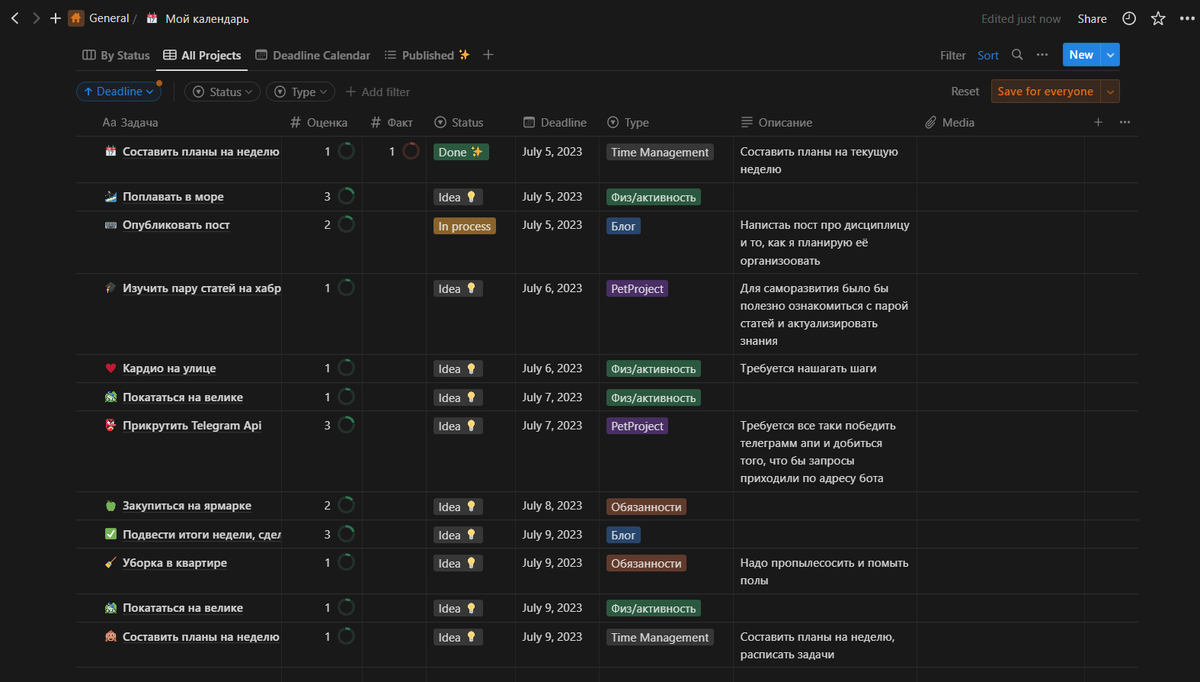Click the In process status tag
Viewport: 1200px width, 682px height.
coord(465,226)
